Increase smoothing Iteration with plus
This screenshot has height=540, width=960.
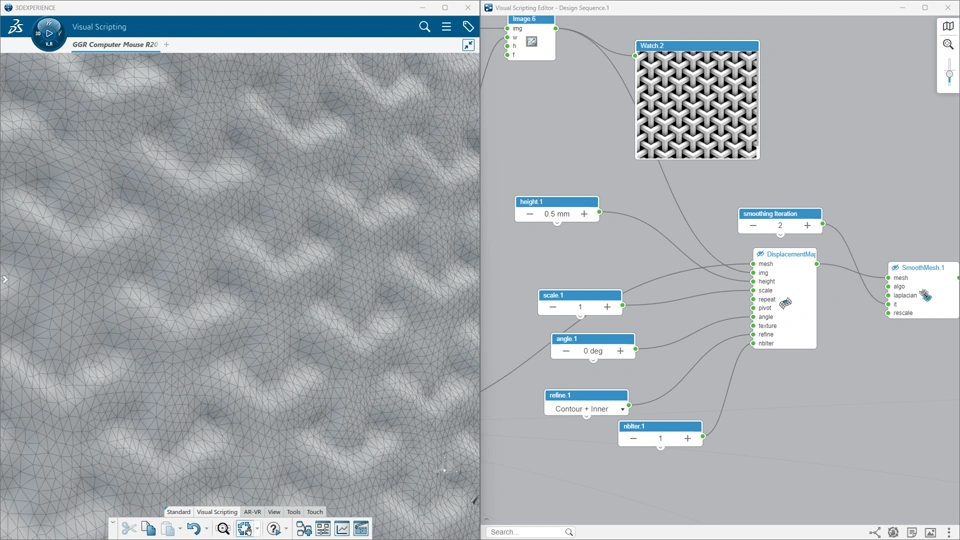click(807, 225)
